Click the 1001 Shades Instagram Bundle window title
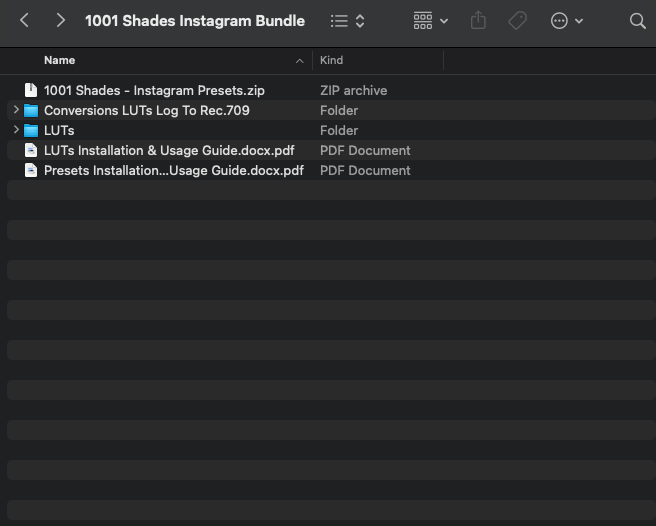656x526 pixels. pos(195,20)
